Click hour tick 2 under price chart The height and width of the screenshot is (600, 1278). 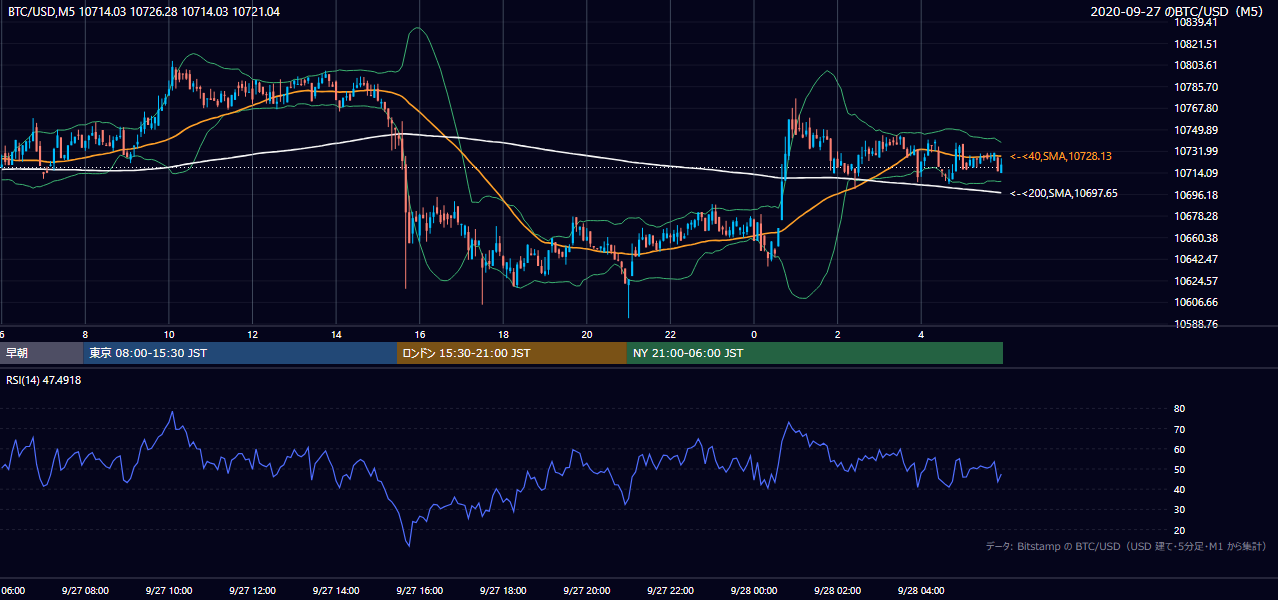[x=838, y=335]
